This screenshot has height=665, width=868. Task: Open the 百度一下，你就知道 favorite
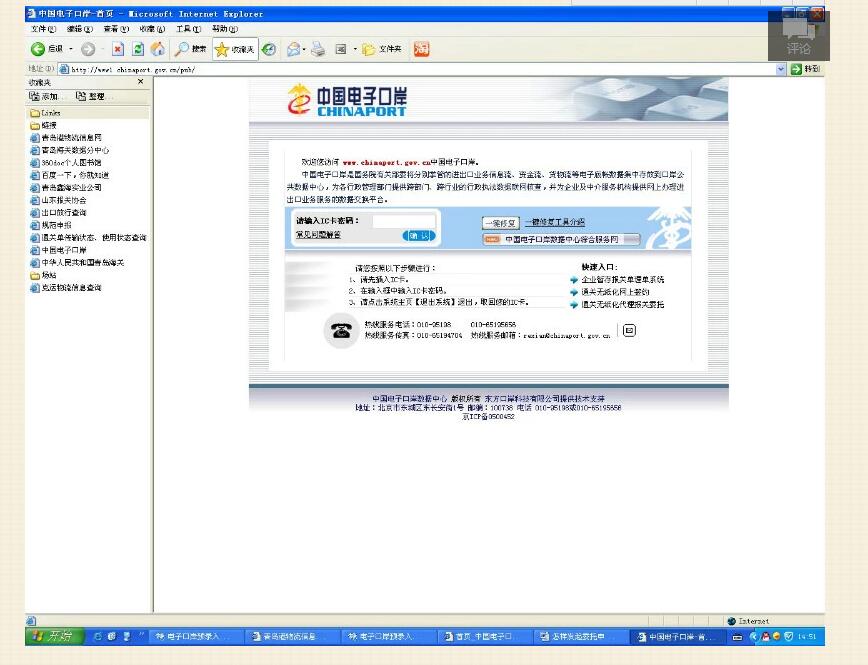point(69,176)
